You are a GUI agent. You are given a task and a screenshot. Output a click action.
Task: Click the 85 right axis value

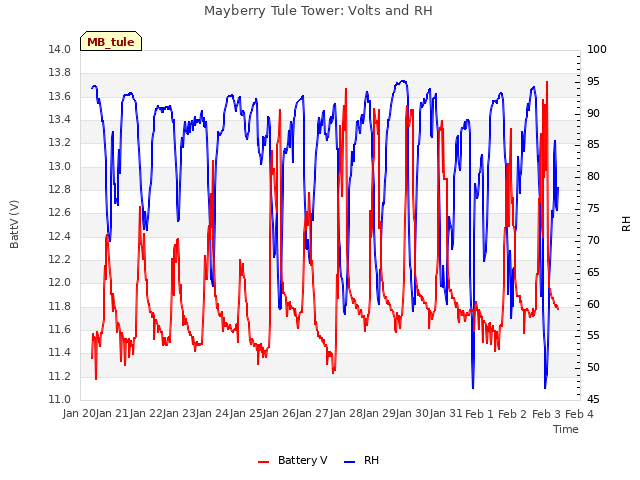593,144
